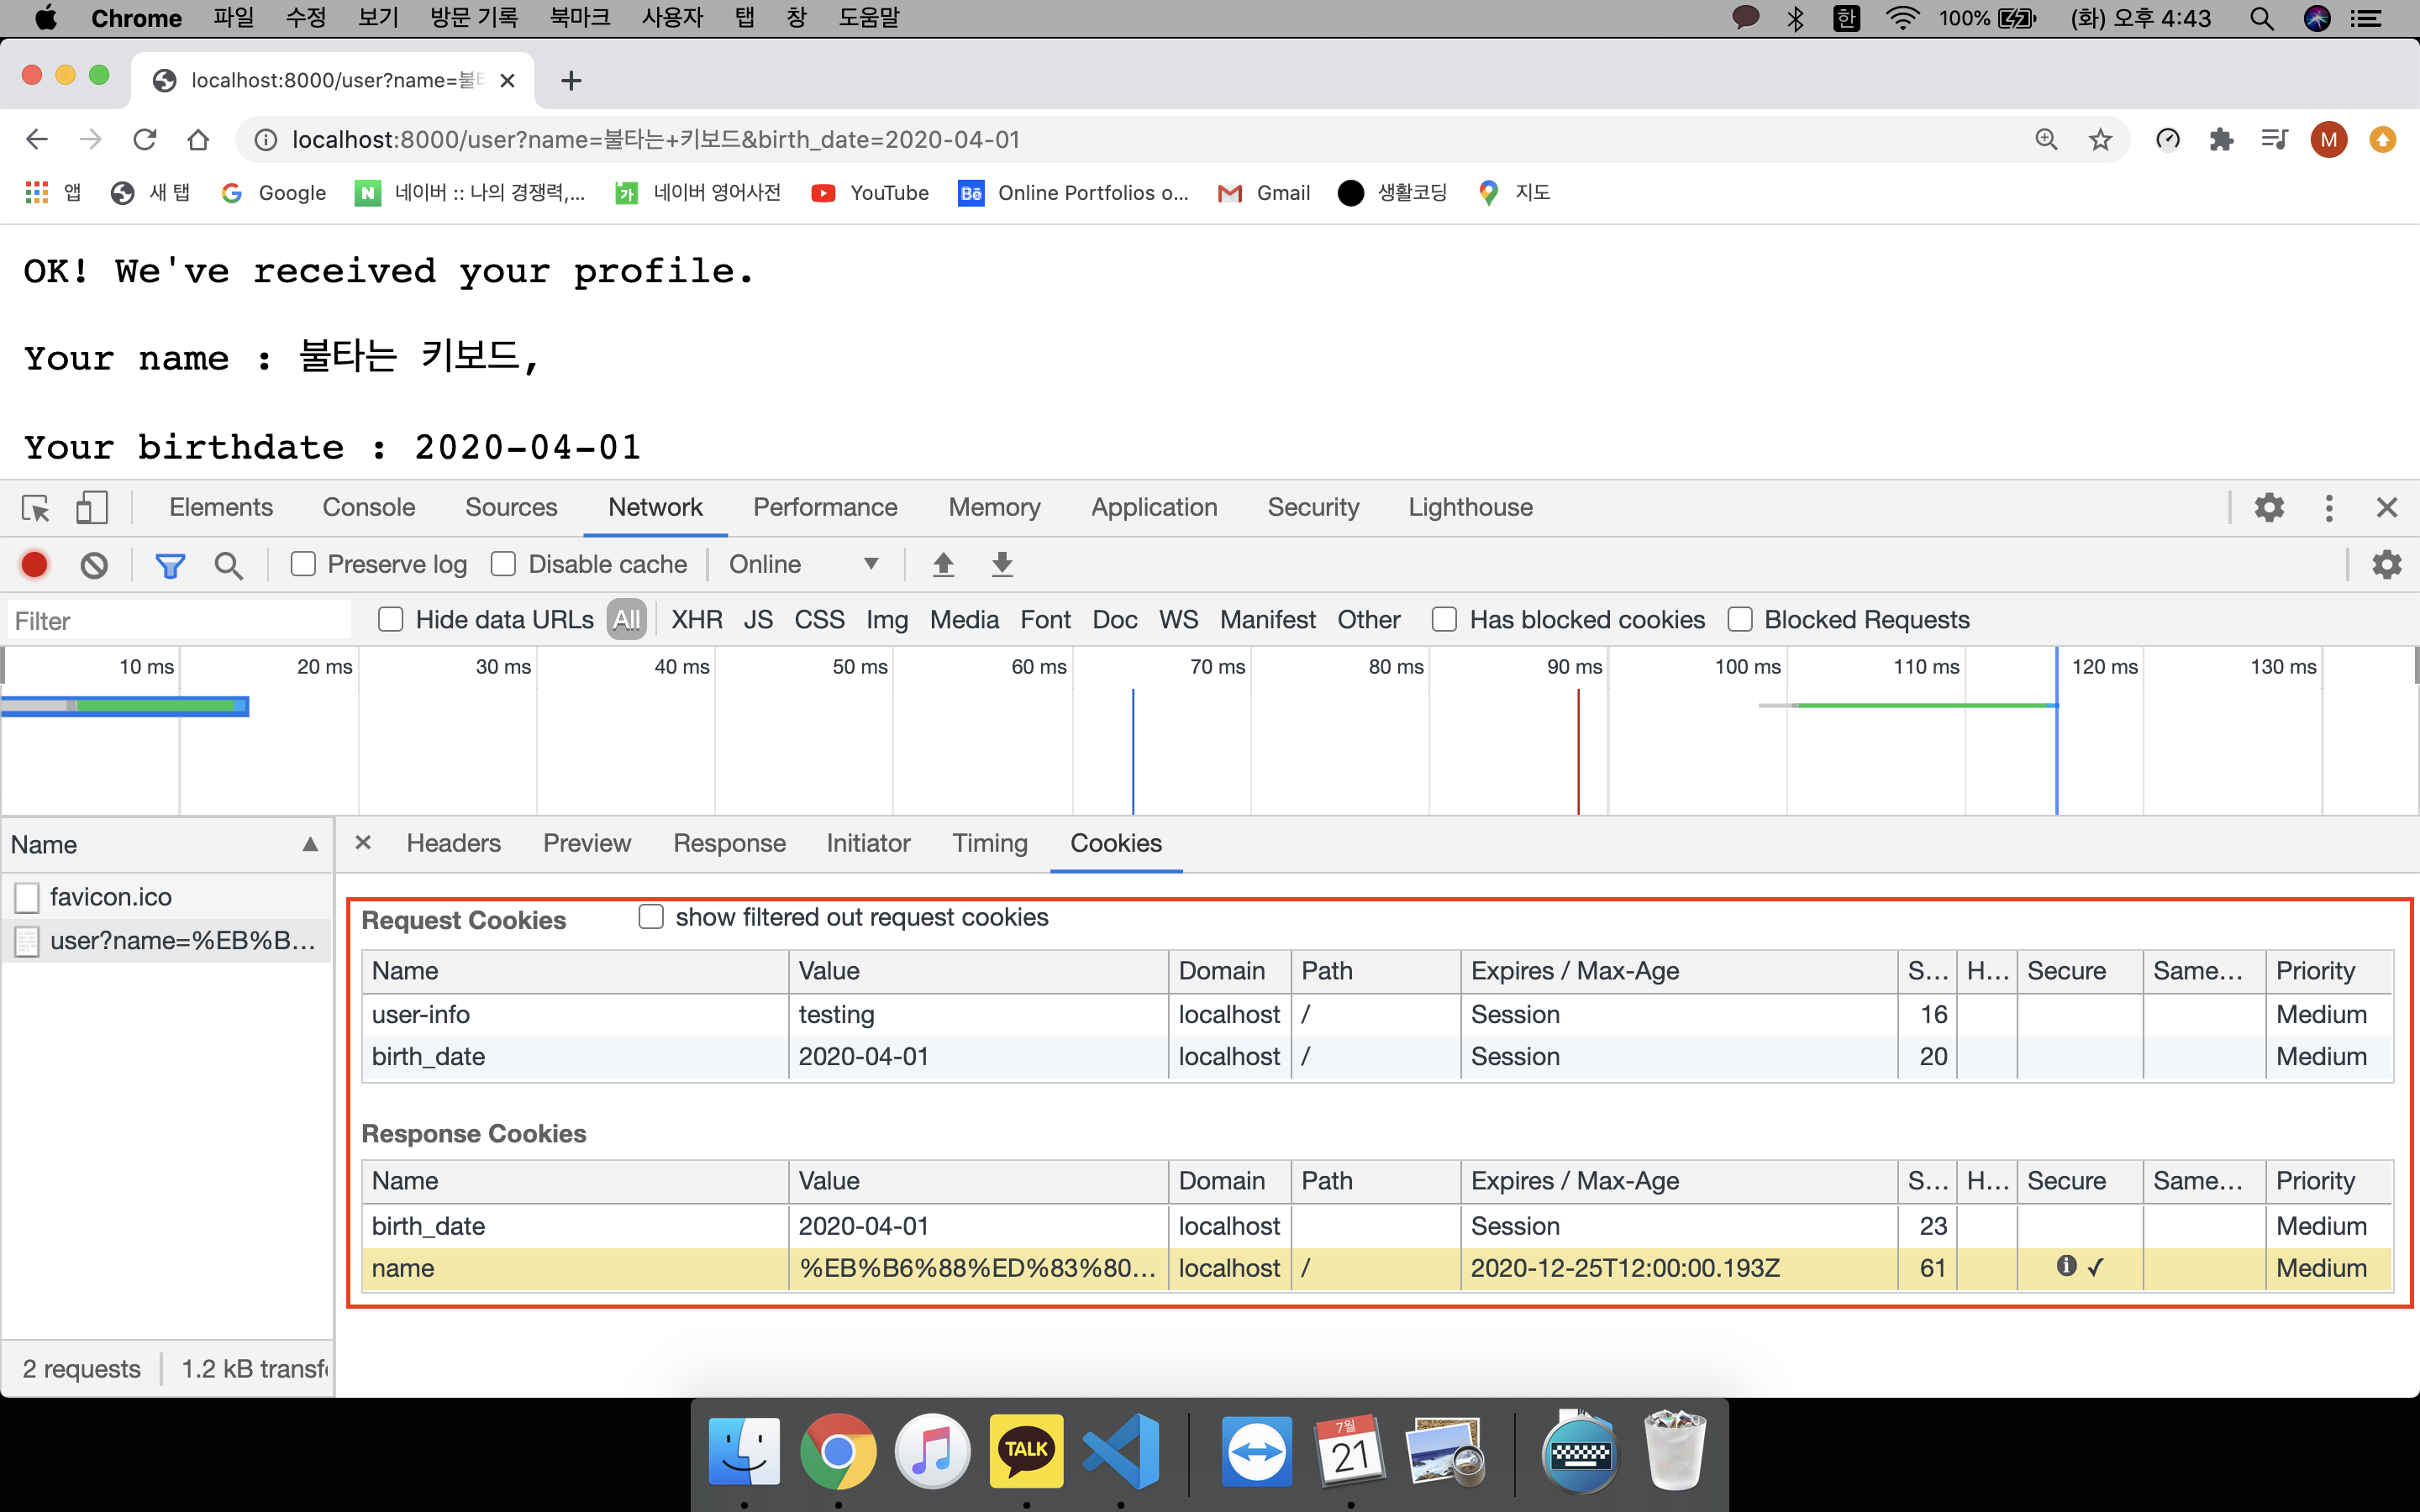Screen dimensions: 2420x1512
Task: Filter requests by the XHR type
Action: click(x=696, y=620)
